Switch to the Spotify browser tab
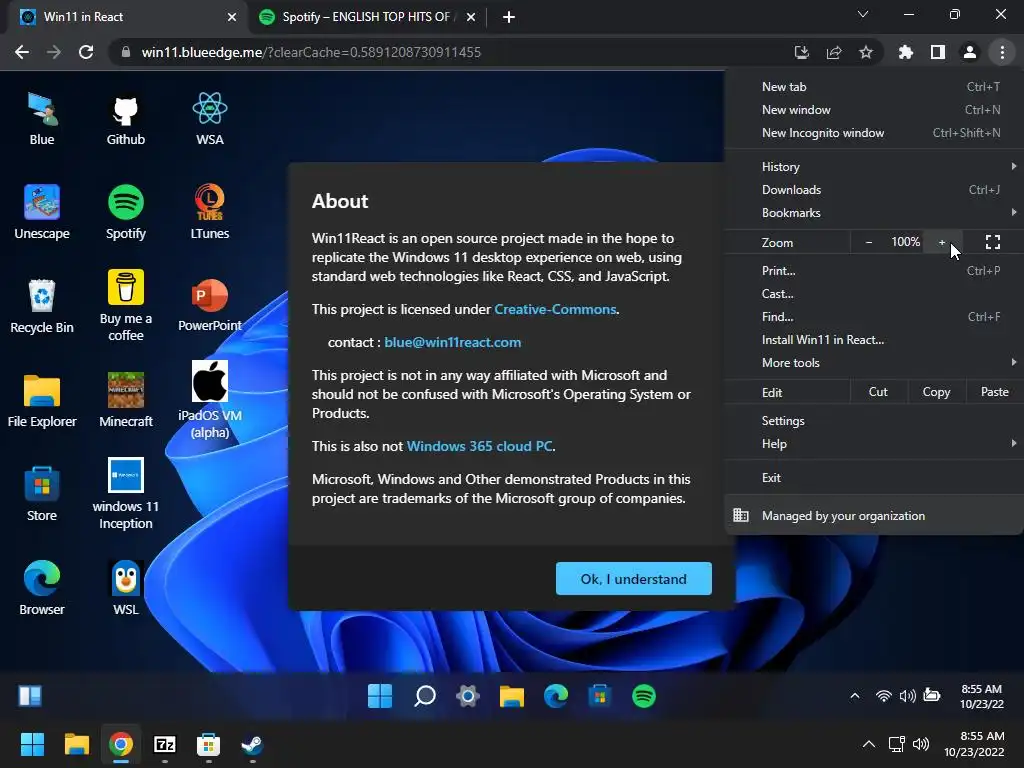The width and height of the screenshot is (1024, 768). [x=367, y=17]
